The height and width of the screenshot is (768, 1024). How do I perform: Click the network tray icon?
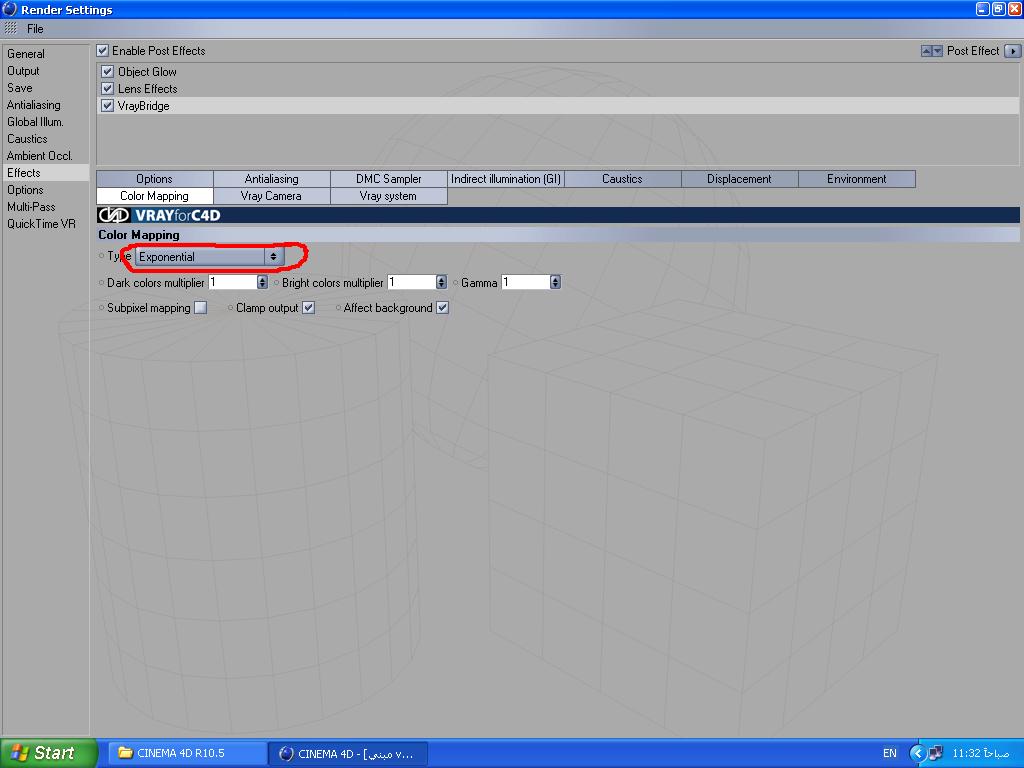click(935, 753)
